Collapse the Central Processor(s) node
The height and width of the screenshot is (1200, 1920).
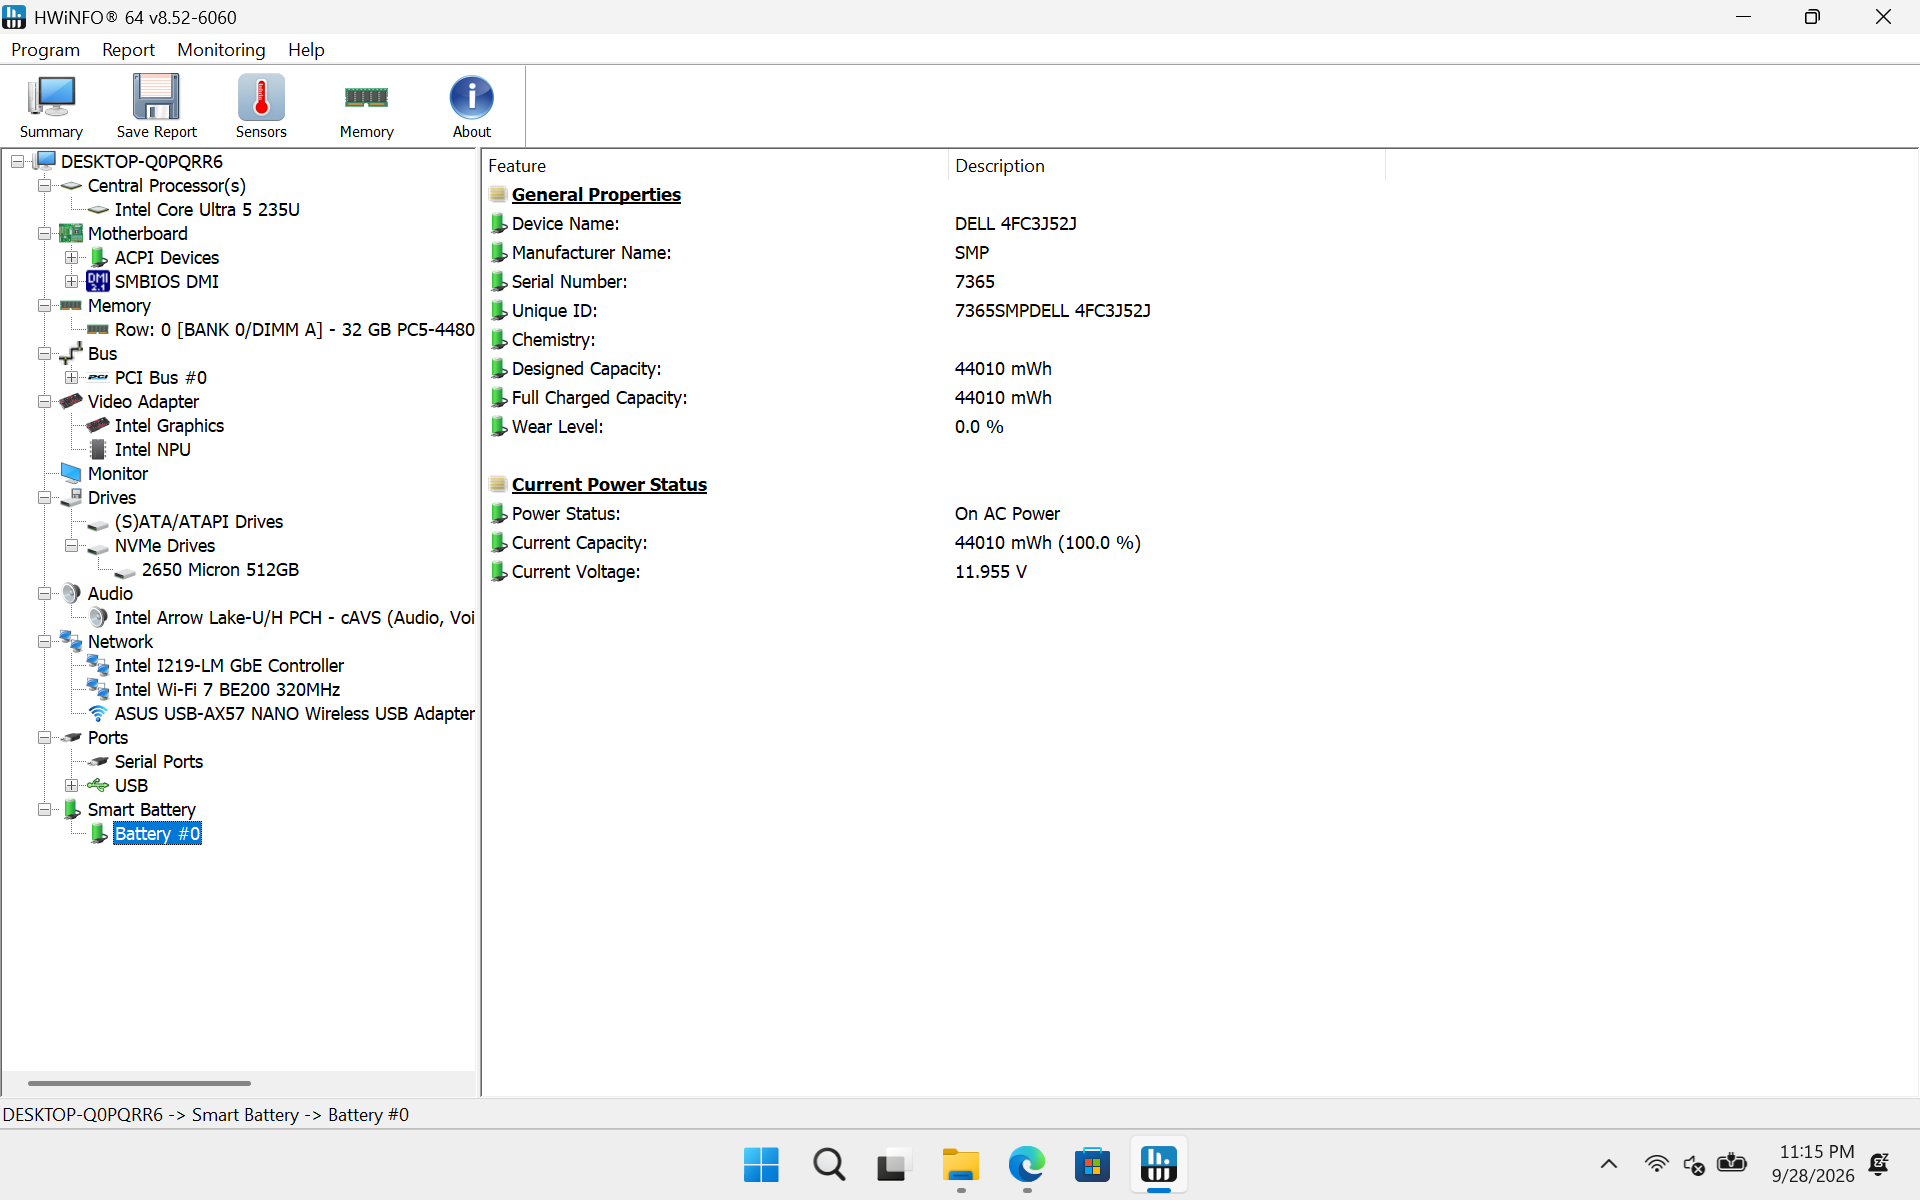coord(44,185)
